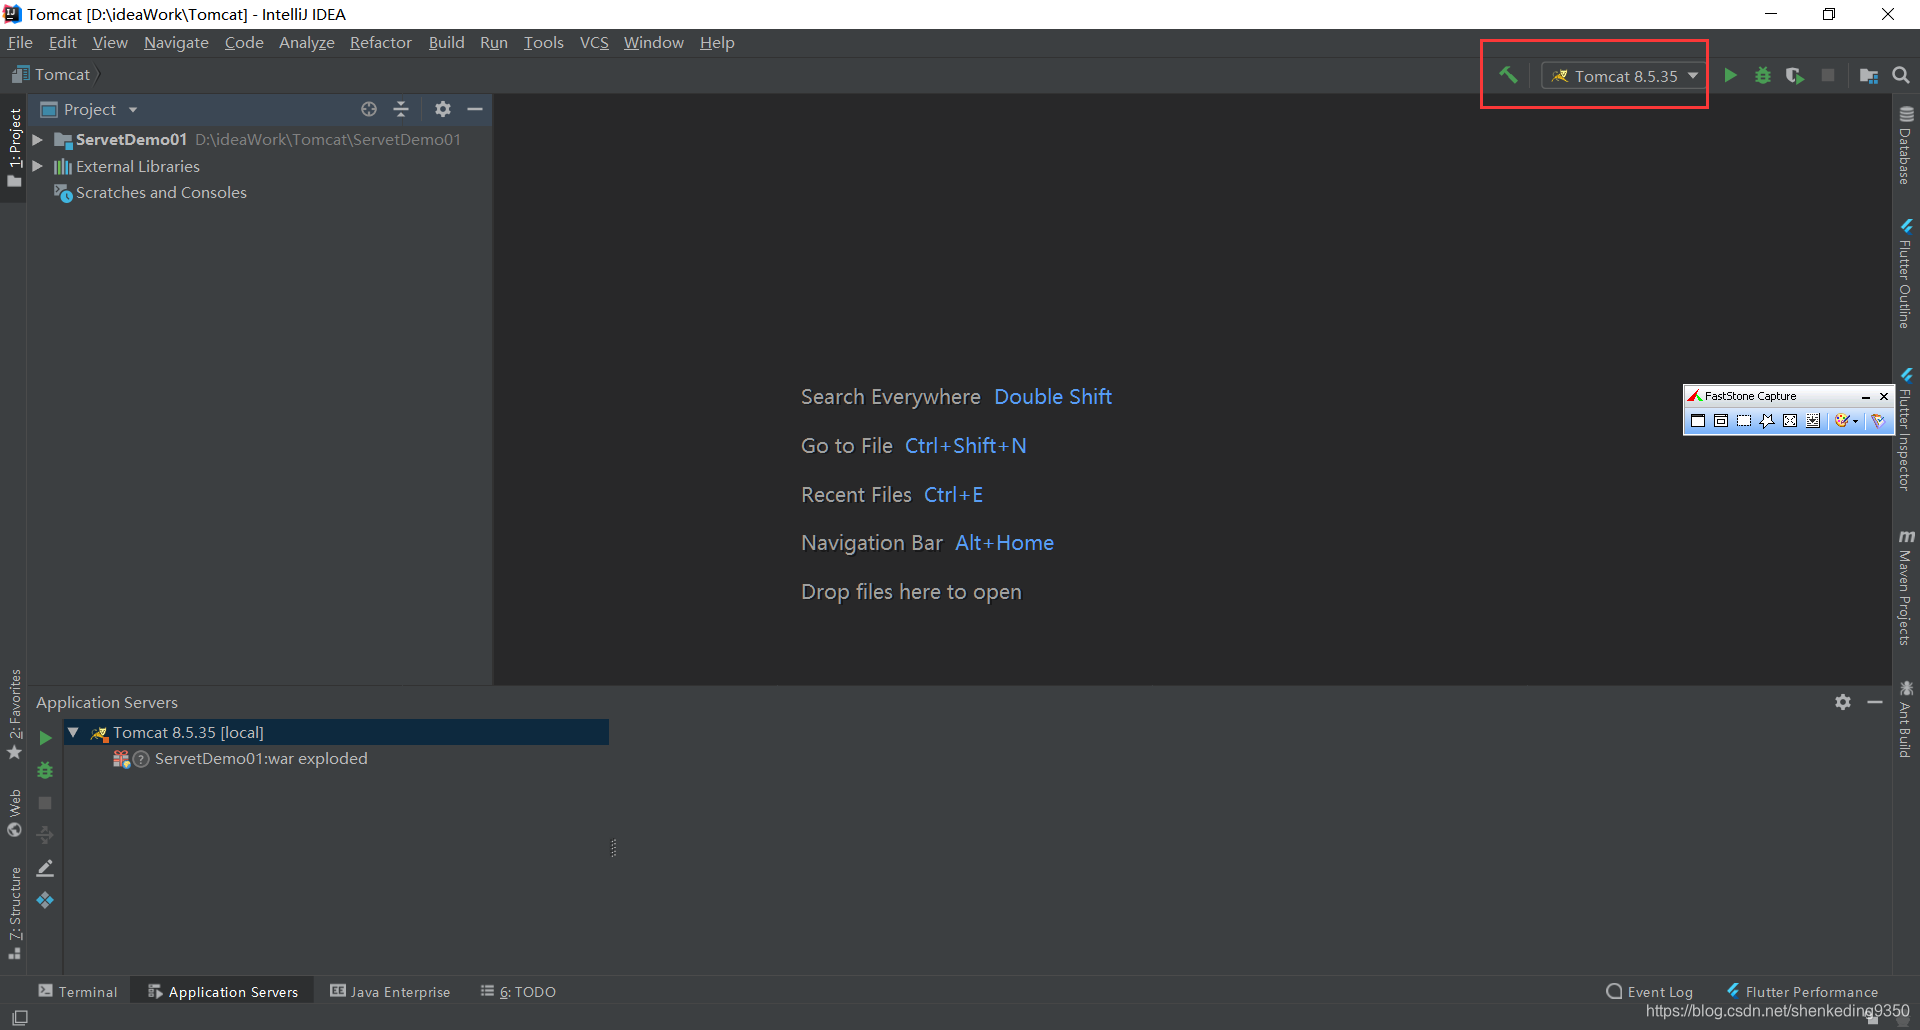Locate the opened file using the Project panel crosshair icon

tap(369, 109)
